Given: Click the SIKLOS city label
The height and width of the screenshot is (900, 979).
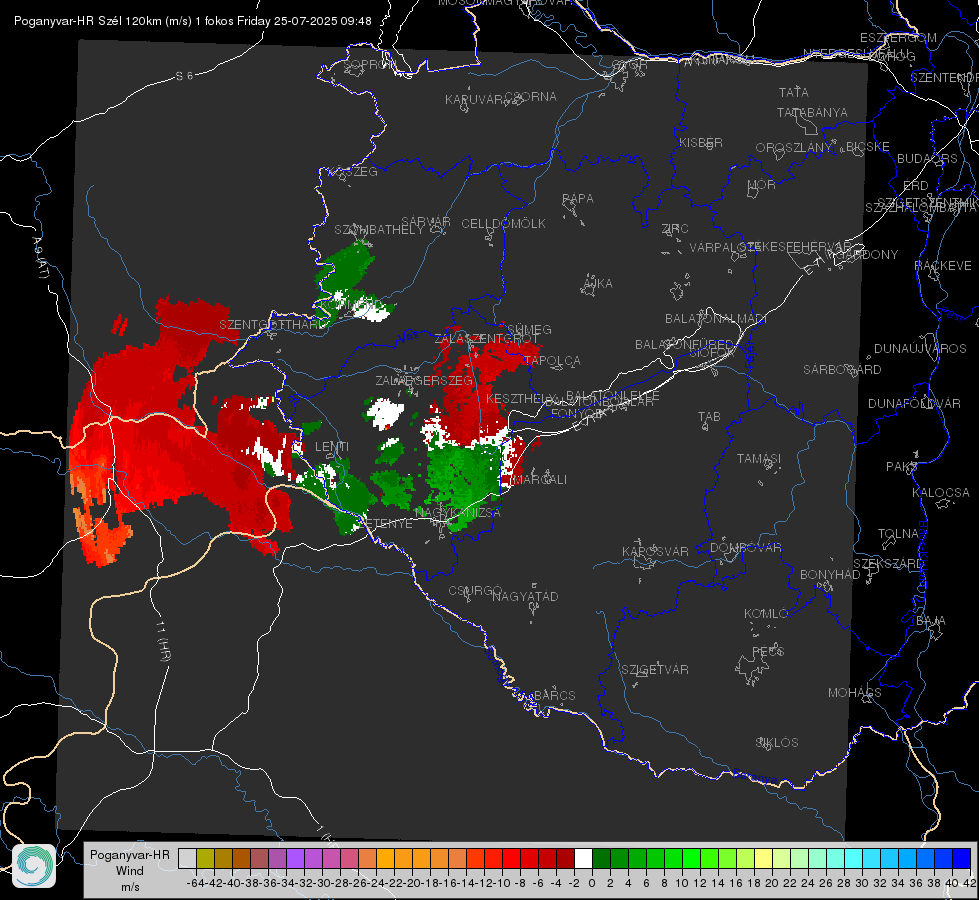Looking at the screenshot, I should coord(777,743).
